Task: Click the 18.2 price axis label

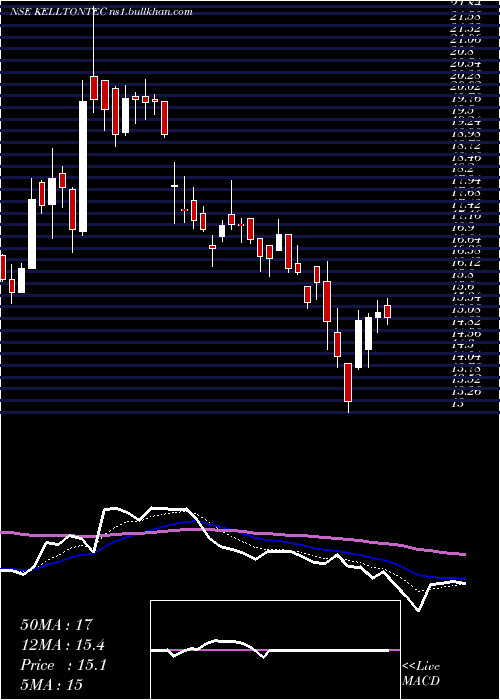Action: click(462, 169)
